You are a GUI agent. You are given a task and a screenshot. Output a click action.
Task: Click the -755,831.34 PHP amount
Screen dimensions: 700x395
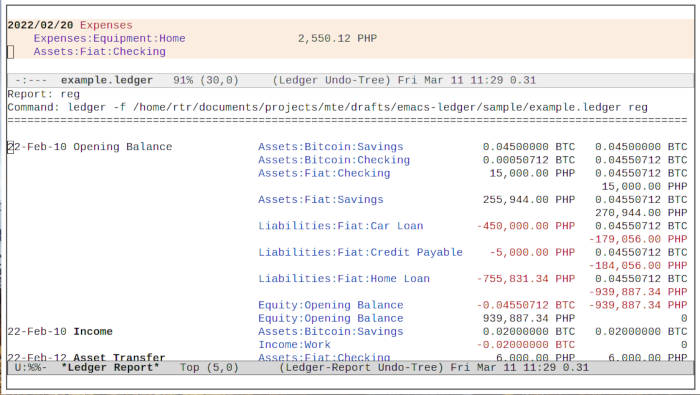pos(525,279)
